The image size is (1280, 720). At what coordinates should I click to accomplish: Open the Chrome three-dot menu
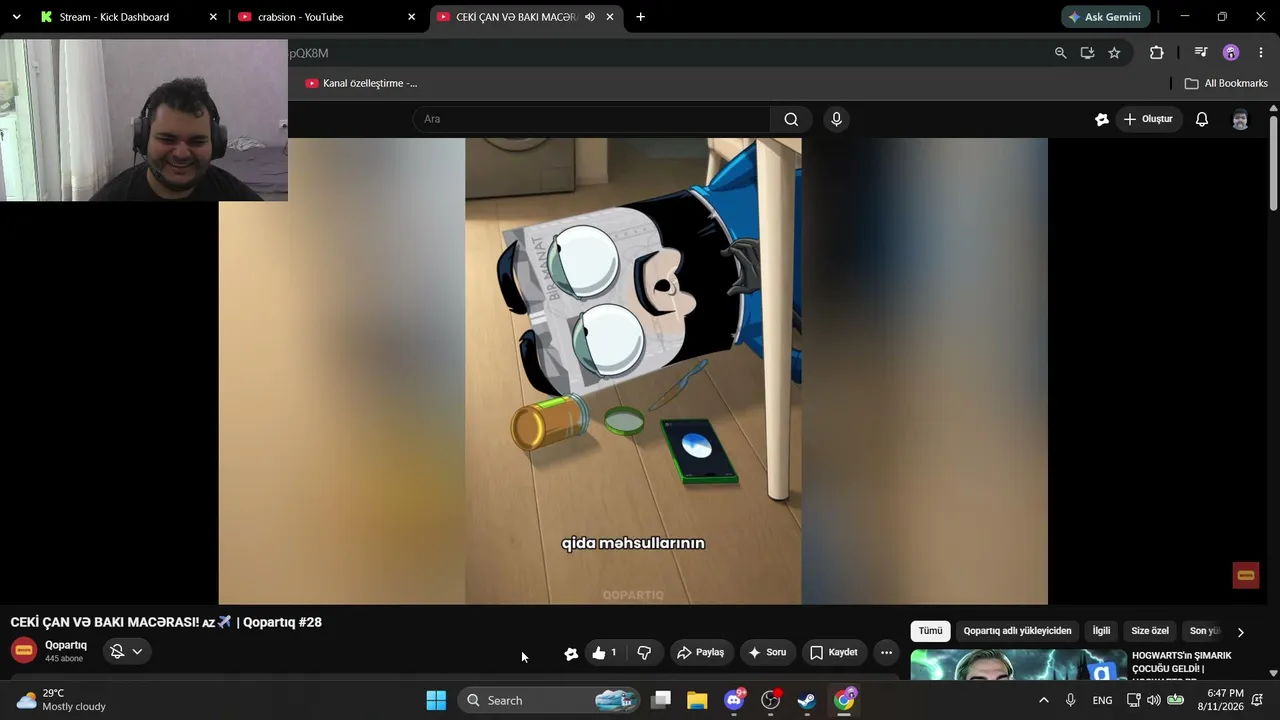tap(1260, 53)
